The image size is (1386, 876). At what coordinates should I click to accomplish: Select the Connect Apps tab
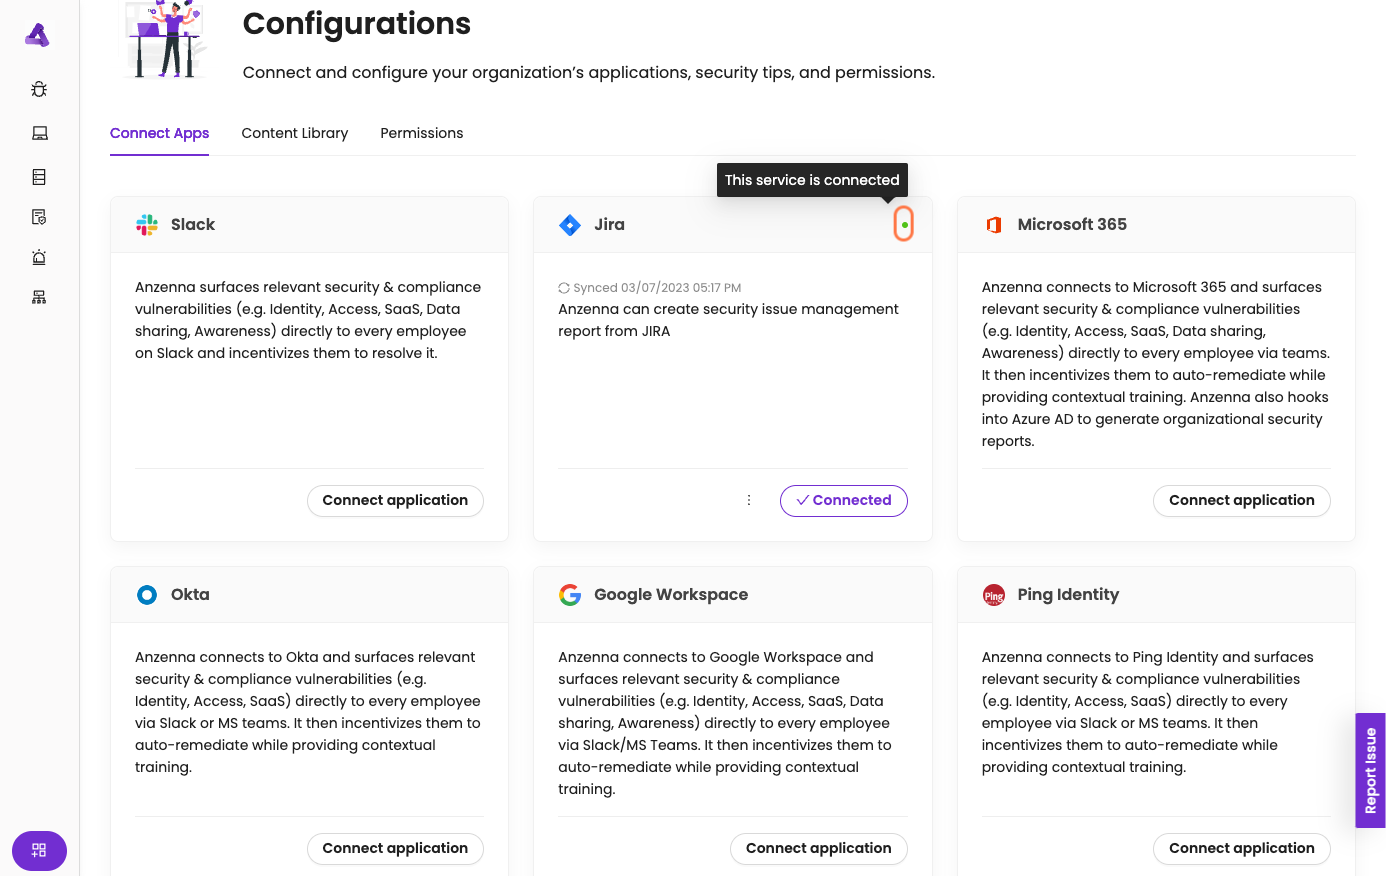[x=160, y=133]
